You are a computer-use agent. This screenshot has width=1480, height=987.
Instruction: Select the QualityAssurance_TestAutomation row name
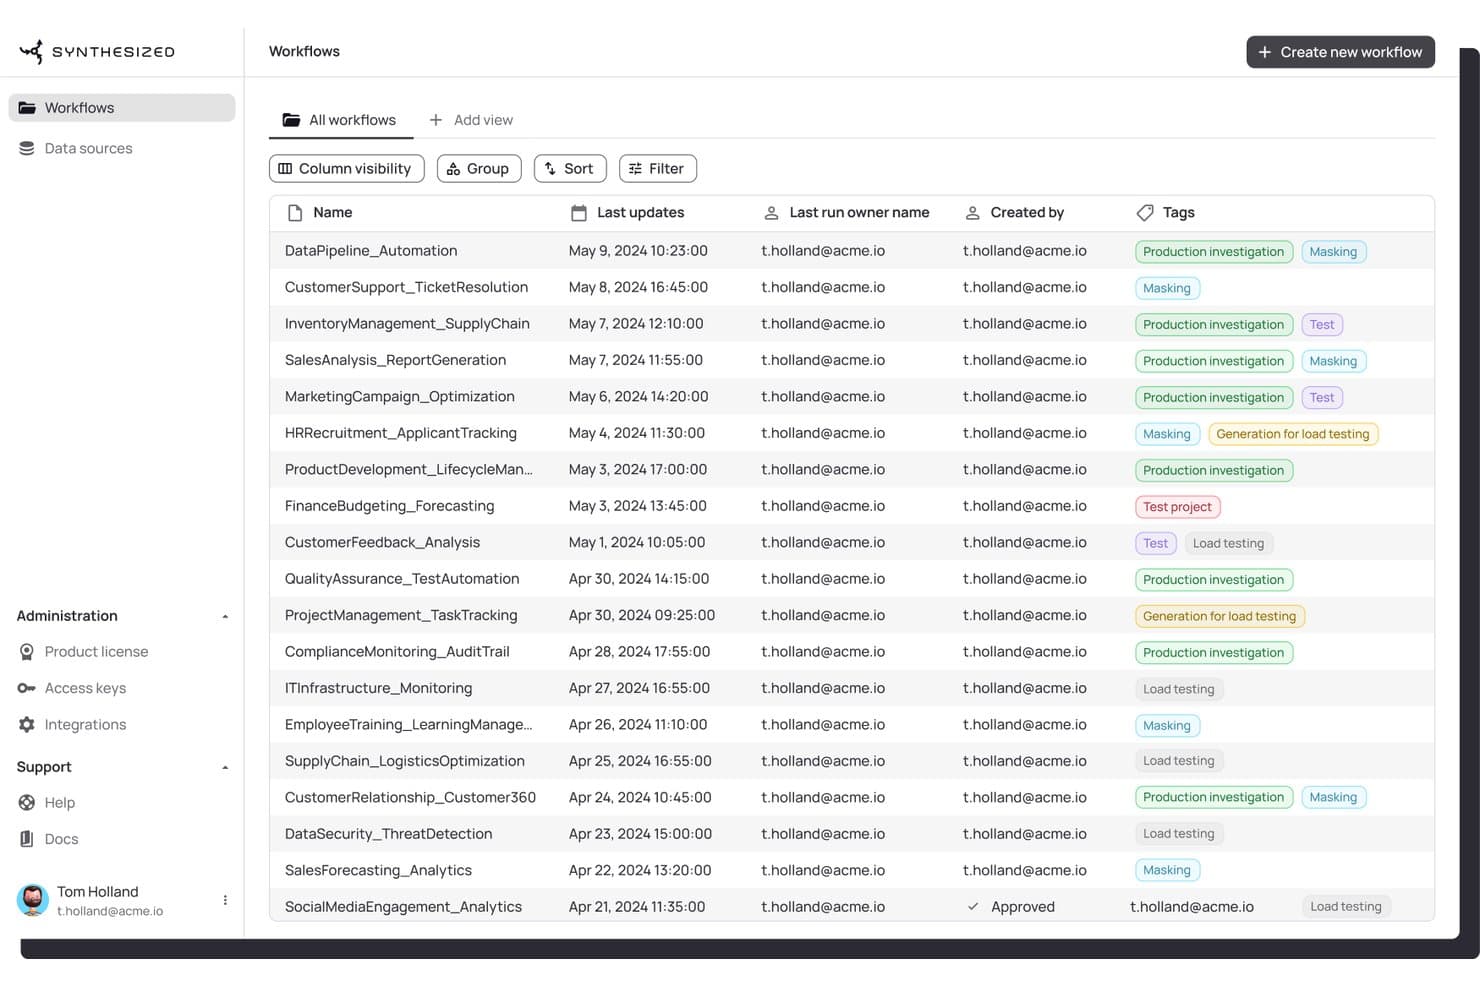click(x=402, y=579)
